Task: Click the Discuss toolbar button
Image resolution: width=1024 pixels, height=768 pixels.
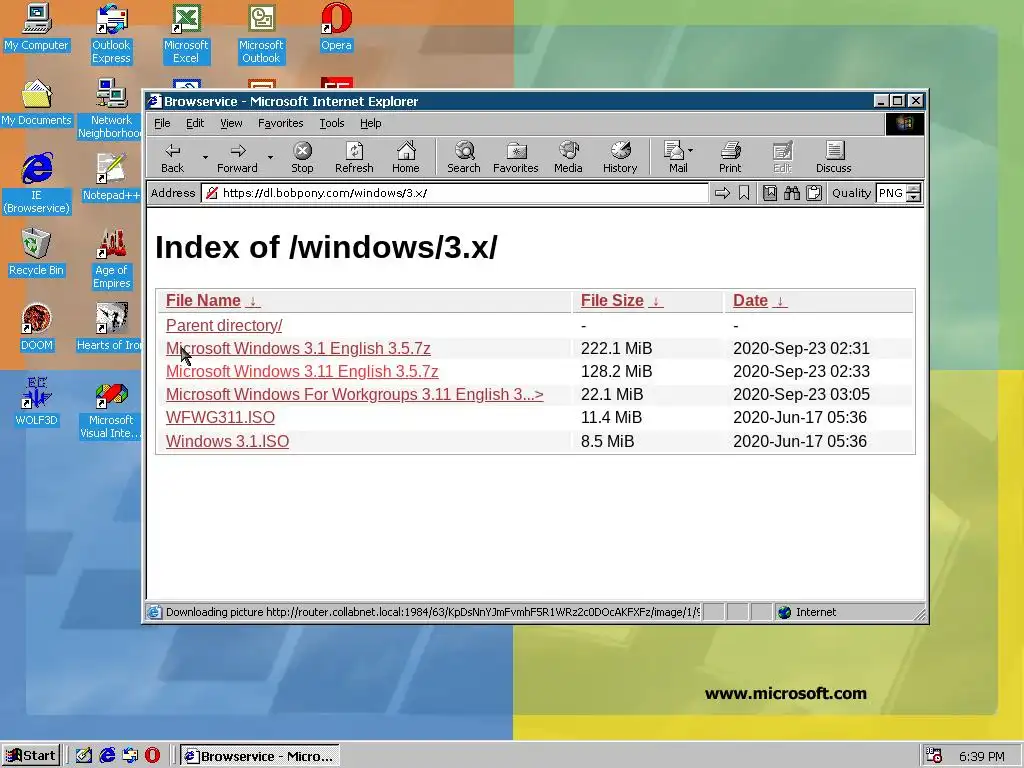Action: pyautogui.click(x=833, y=158)
